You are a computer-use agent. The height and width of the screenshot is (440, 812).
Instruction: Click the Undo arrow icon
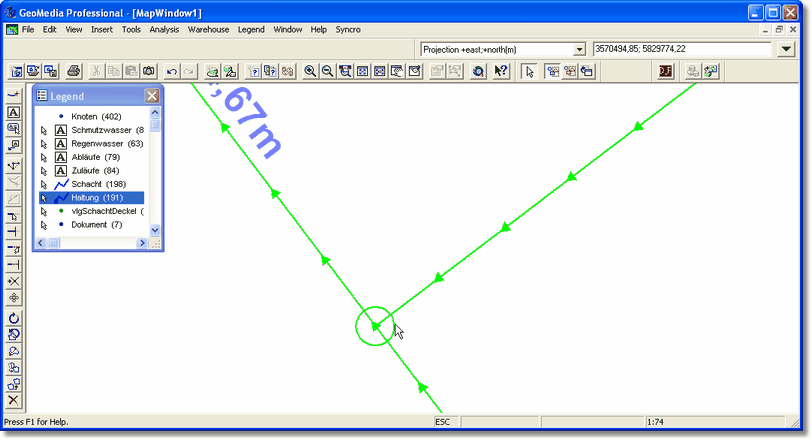(171, 71)
